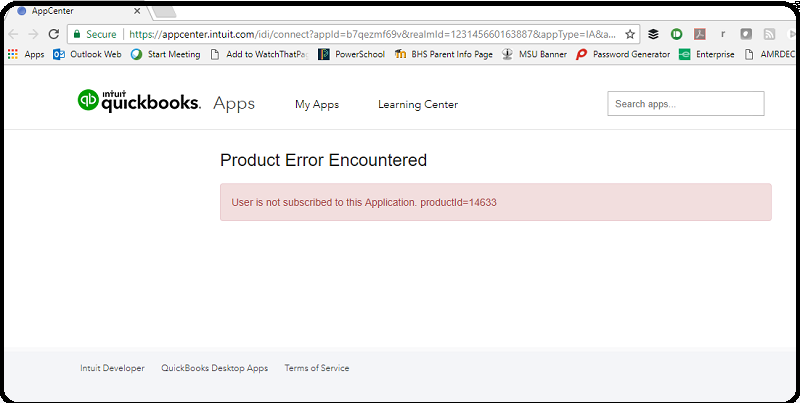
Task: Click the browser address bar URL
Action: coord(372,34)
